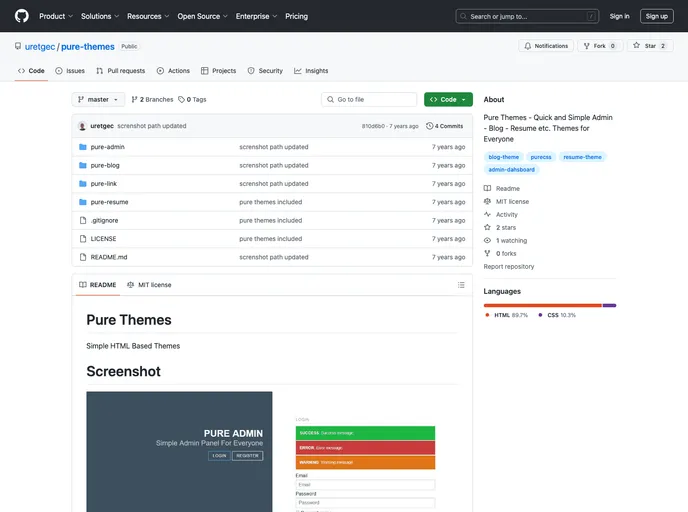Click the pure-resume folder icon

tap(82, 202)
